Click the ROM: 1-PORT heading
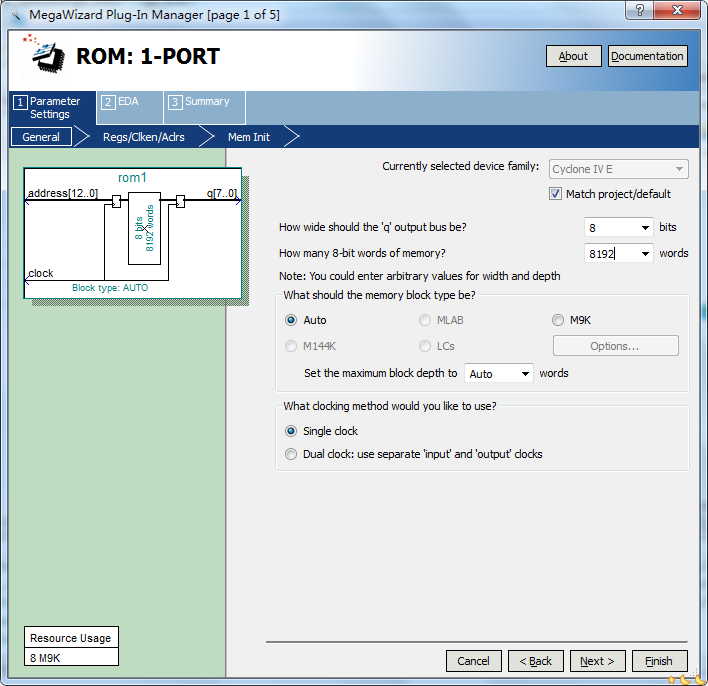This screenshot has height=686, width=708. tap(148, 56)
